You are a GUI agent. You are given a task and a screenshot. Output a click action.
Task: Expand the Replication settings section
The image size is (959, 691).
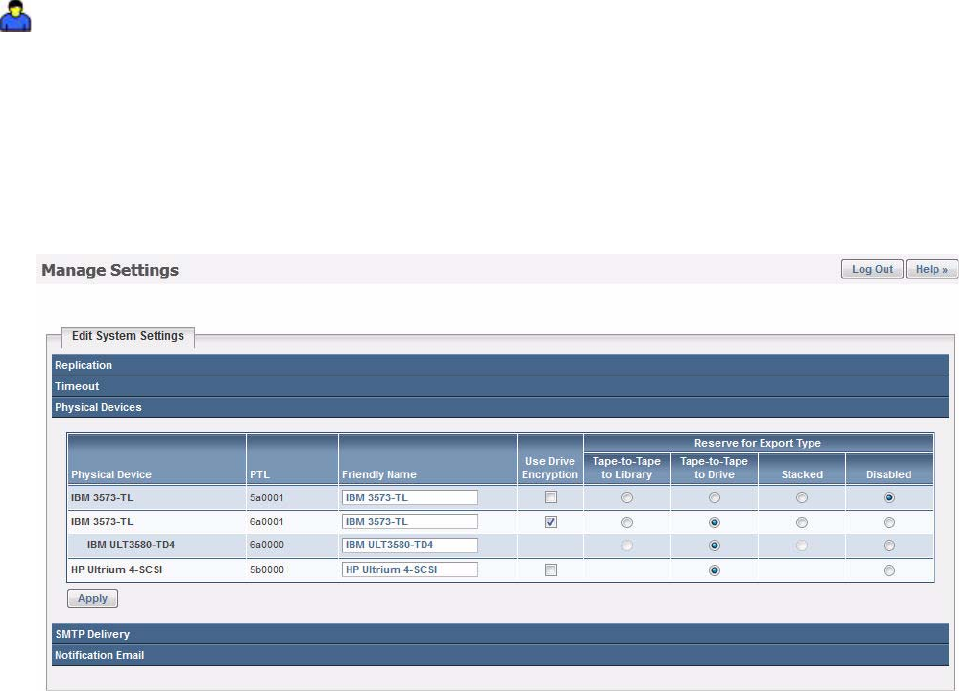(500, 365)
